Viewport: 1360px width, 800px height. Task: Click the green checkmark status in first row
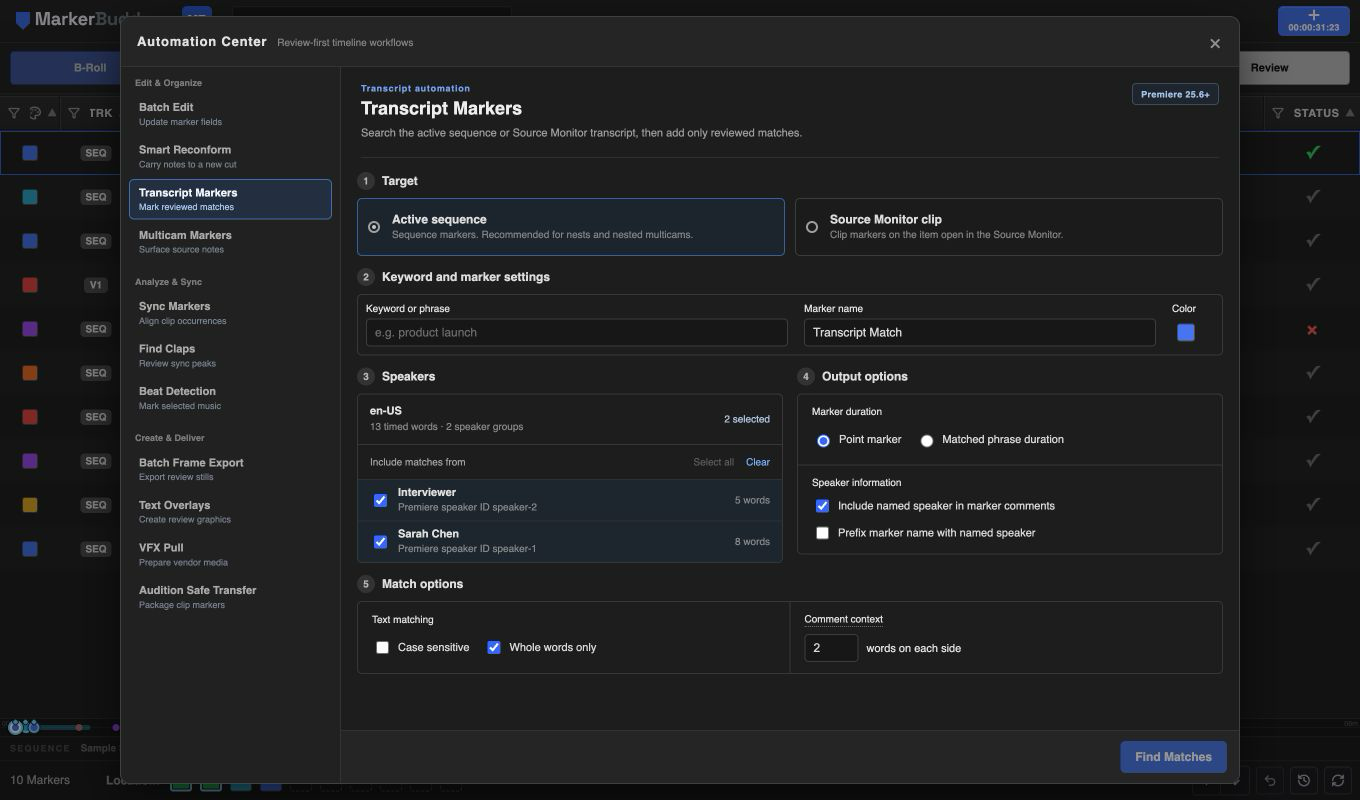1313,153
